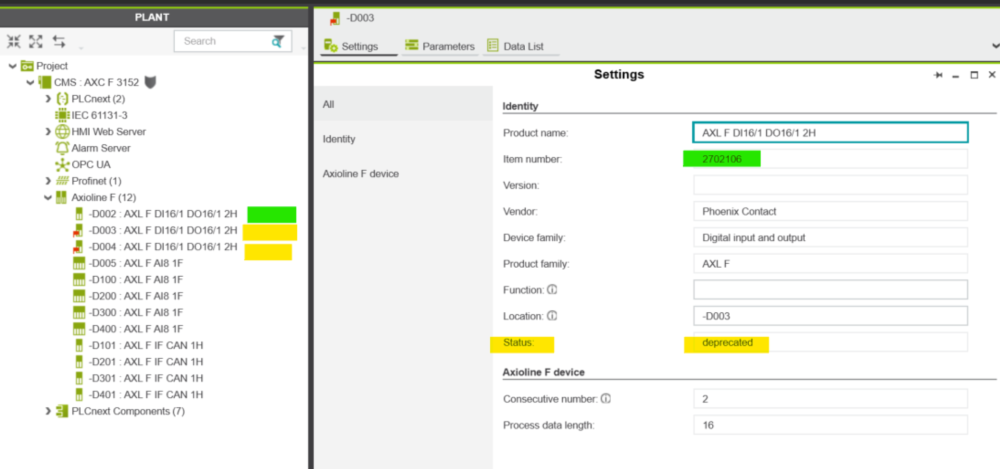Click the shield icon beside AXC F 3152
This screenshot has width=1000, height=469.
click(150, 83)
